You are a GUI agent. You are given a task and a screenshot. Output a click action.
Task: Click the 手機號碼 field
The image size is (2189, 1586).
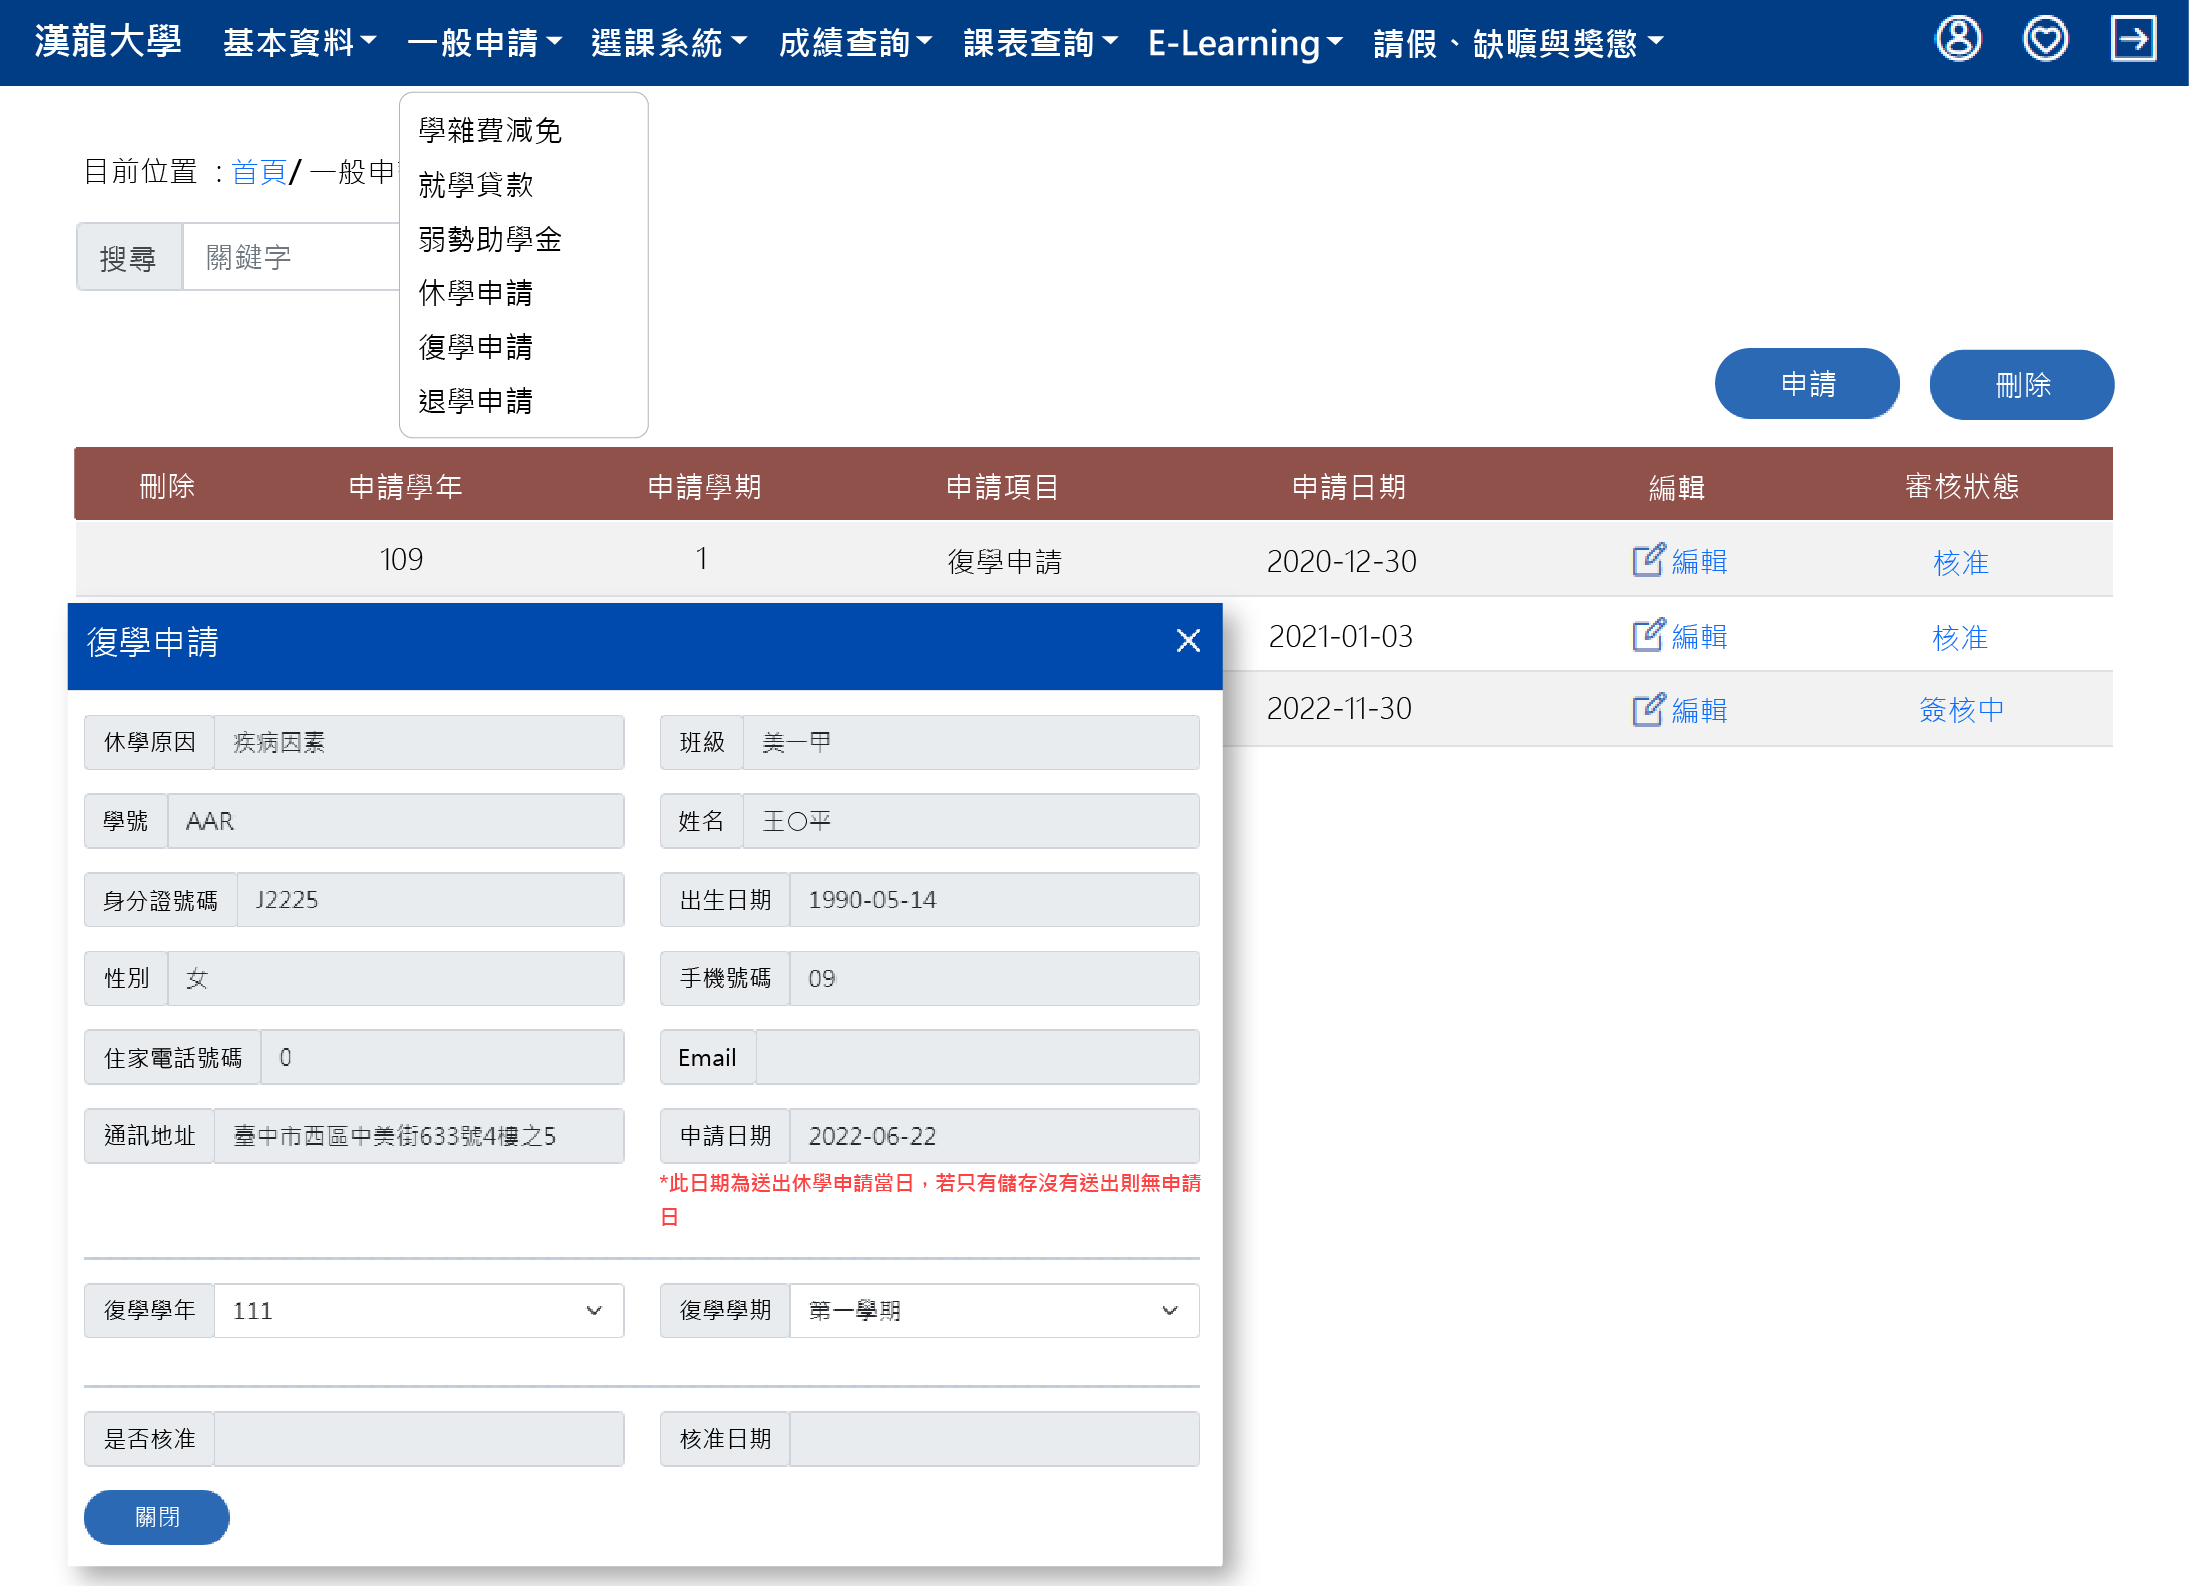coord(994,978)
